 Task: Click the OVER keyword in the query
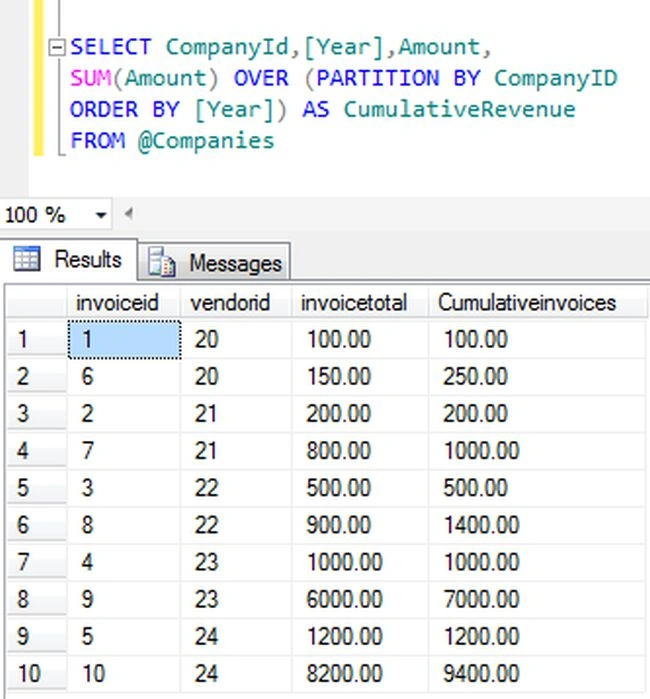262,78
